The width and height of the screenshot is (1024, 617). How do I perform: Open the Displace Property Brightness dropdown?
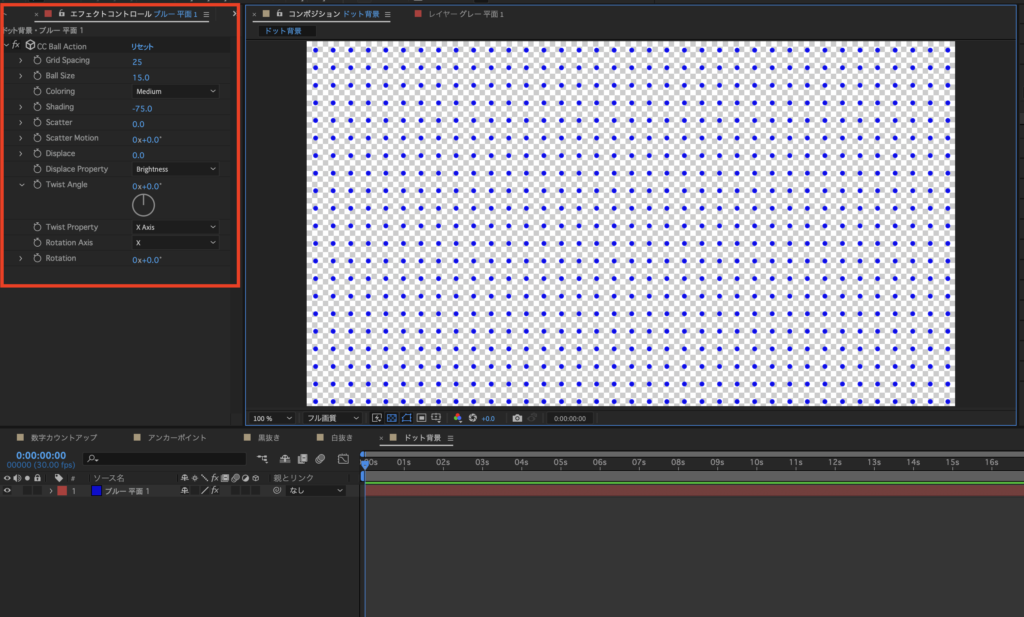175,169
